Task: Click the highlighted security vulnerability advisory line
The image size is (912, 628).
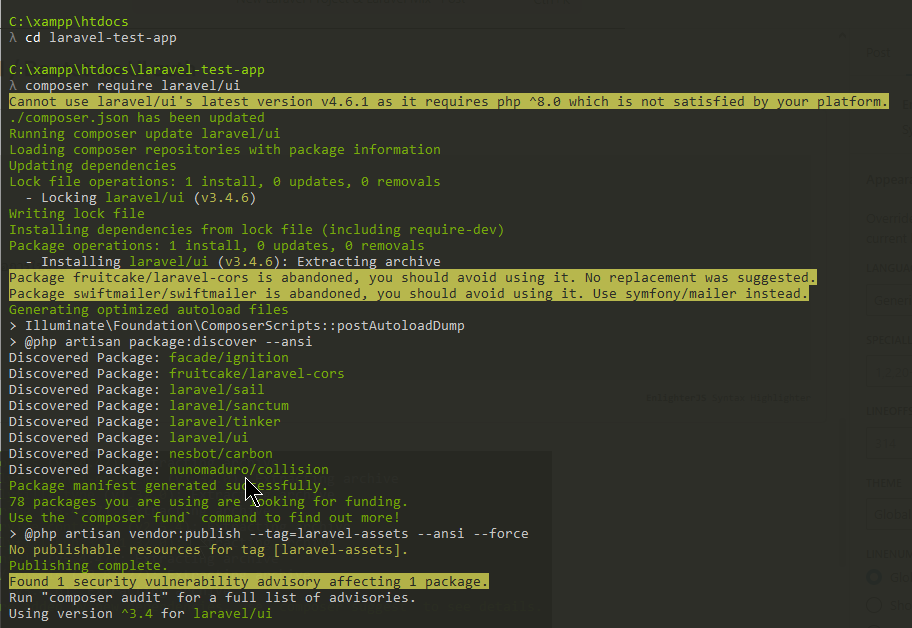Action: point(249,582)
